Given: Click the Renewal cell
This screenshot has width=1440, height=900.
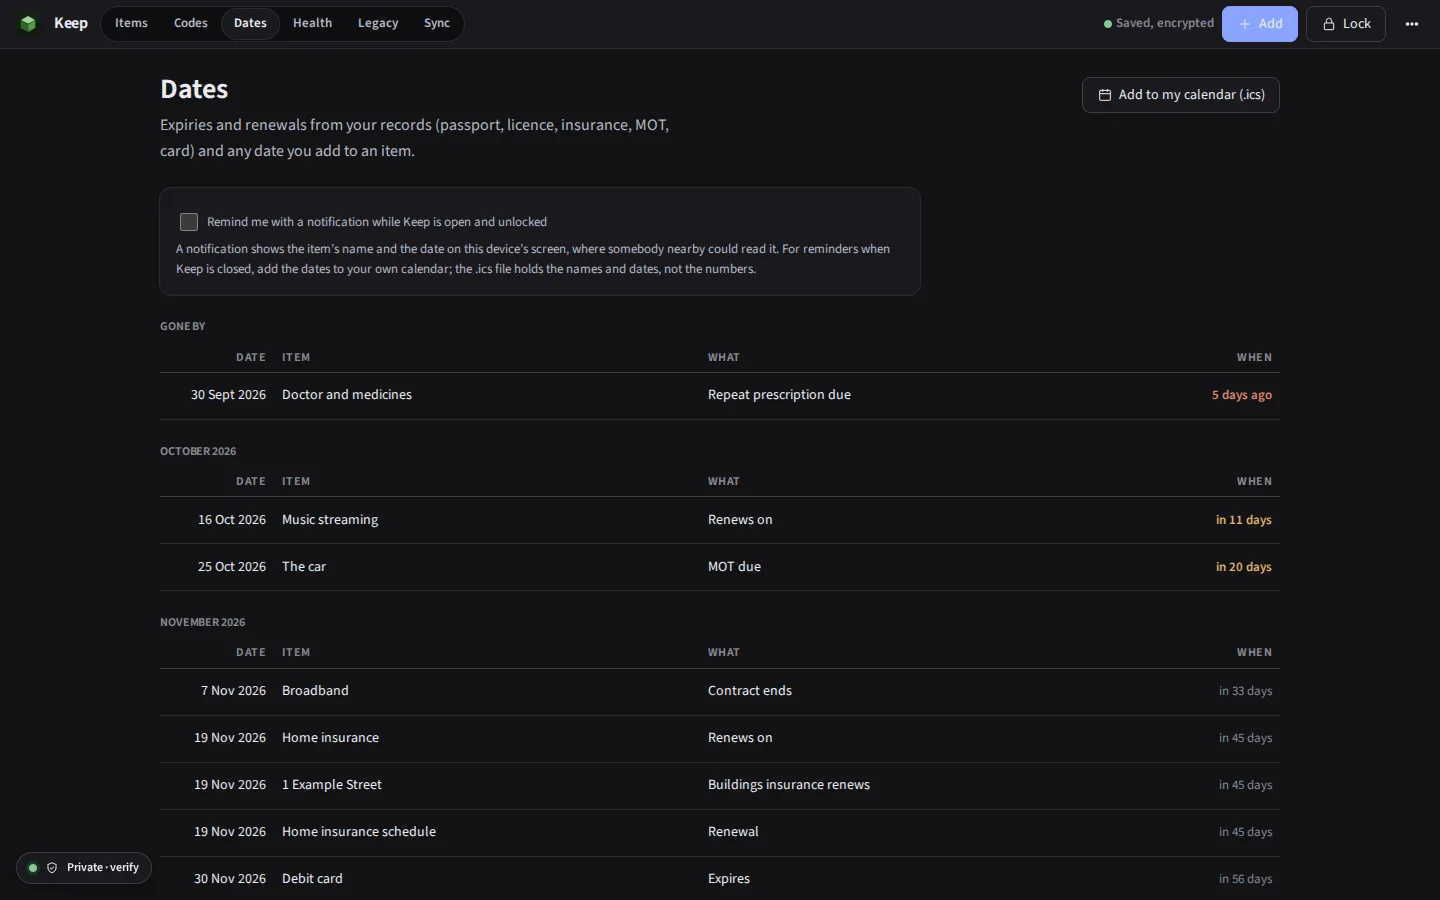Looking at the screenshot, I should (733, 832).
